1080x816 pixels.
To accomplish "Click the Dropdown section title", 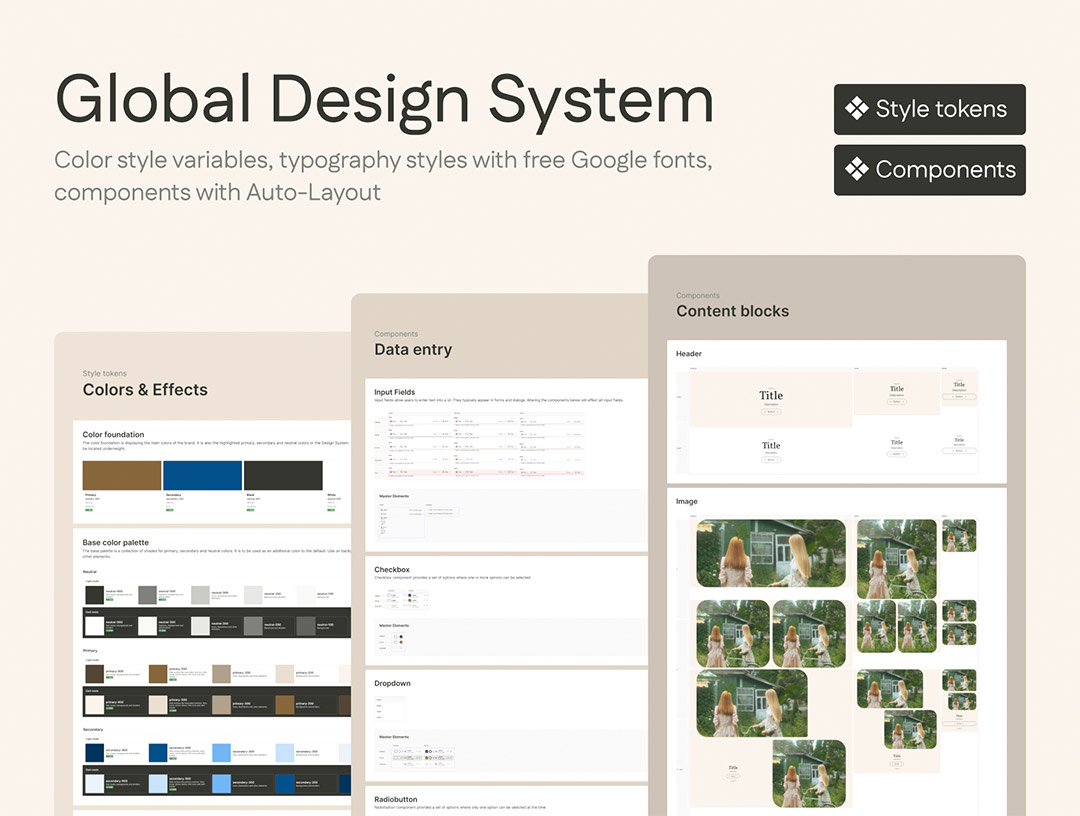I will pyautogui.click(x=392, y=683).
